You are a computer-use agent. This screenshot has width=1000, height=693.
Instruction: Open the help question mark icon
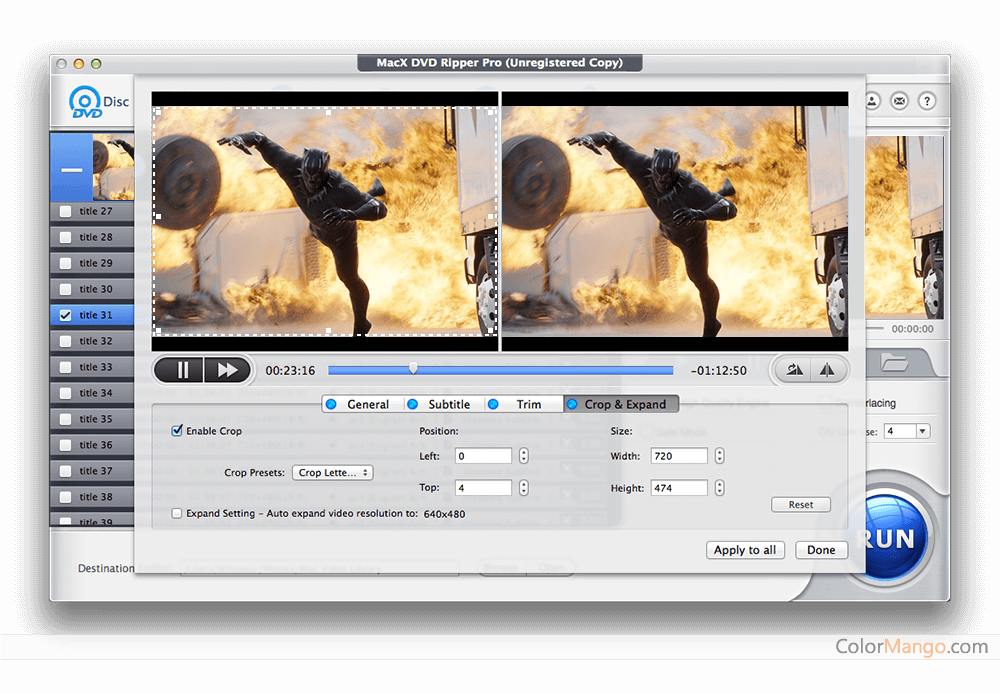click(x=927, y=101)
